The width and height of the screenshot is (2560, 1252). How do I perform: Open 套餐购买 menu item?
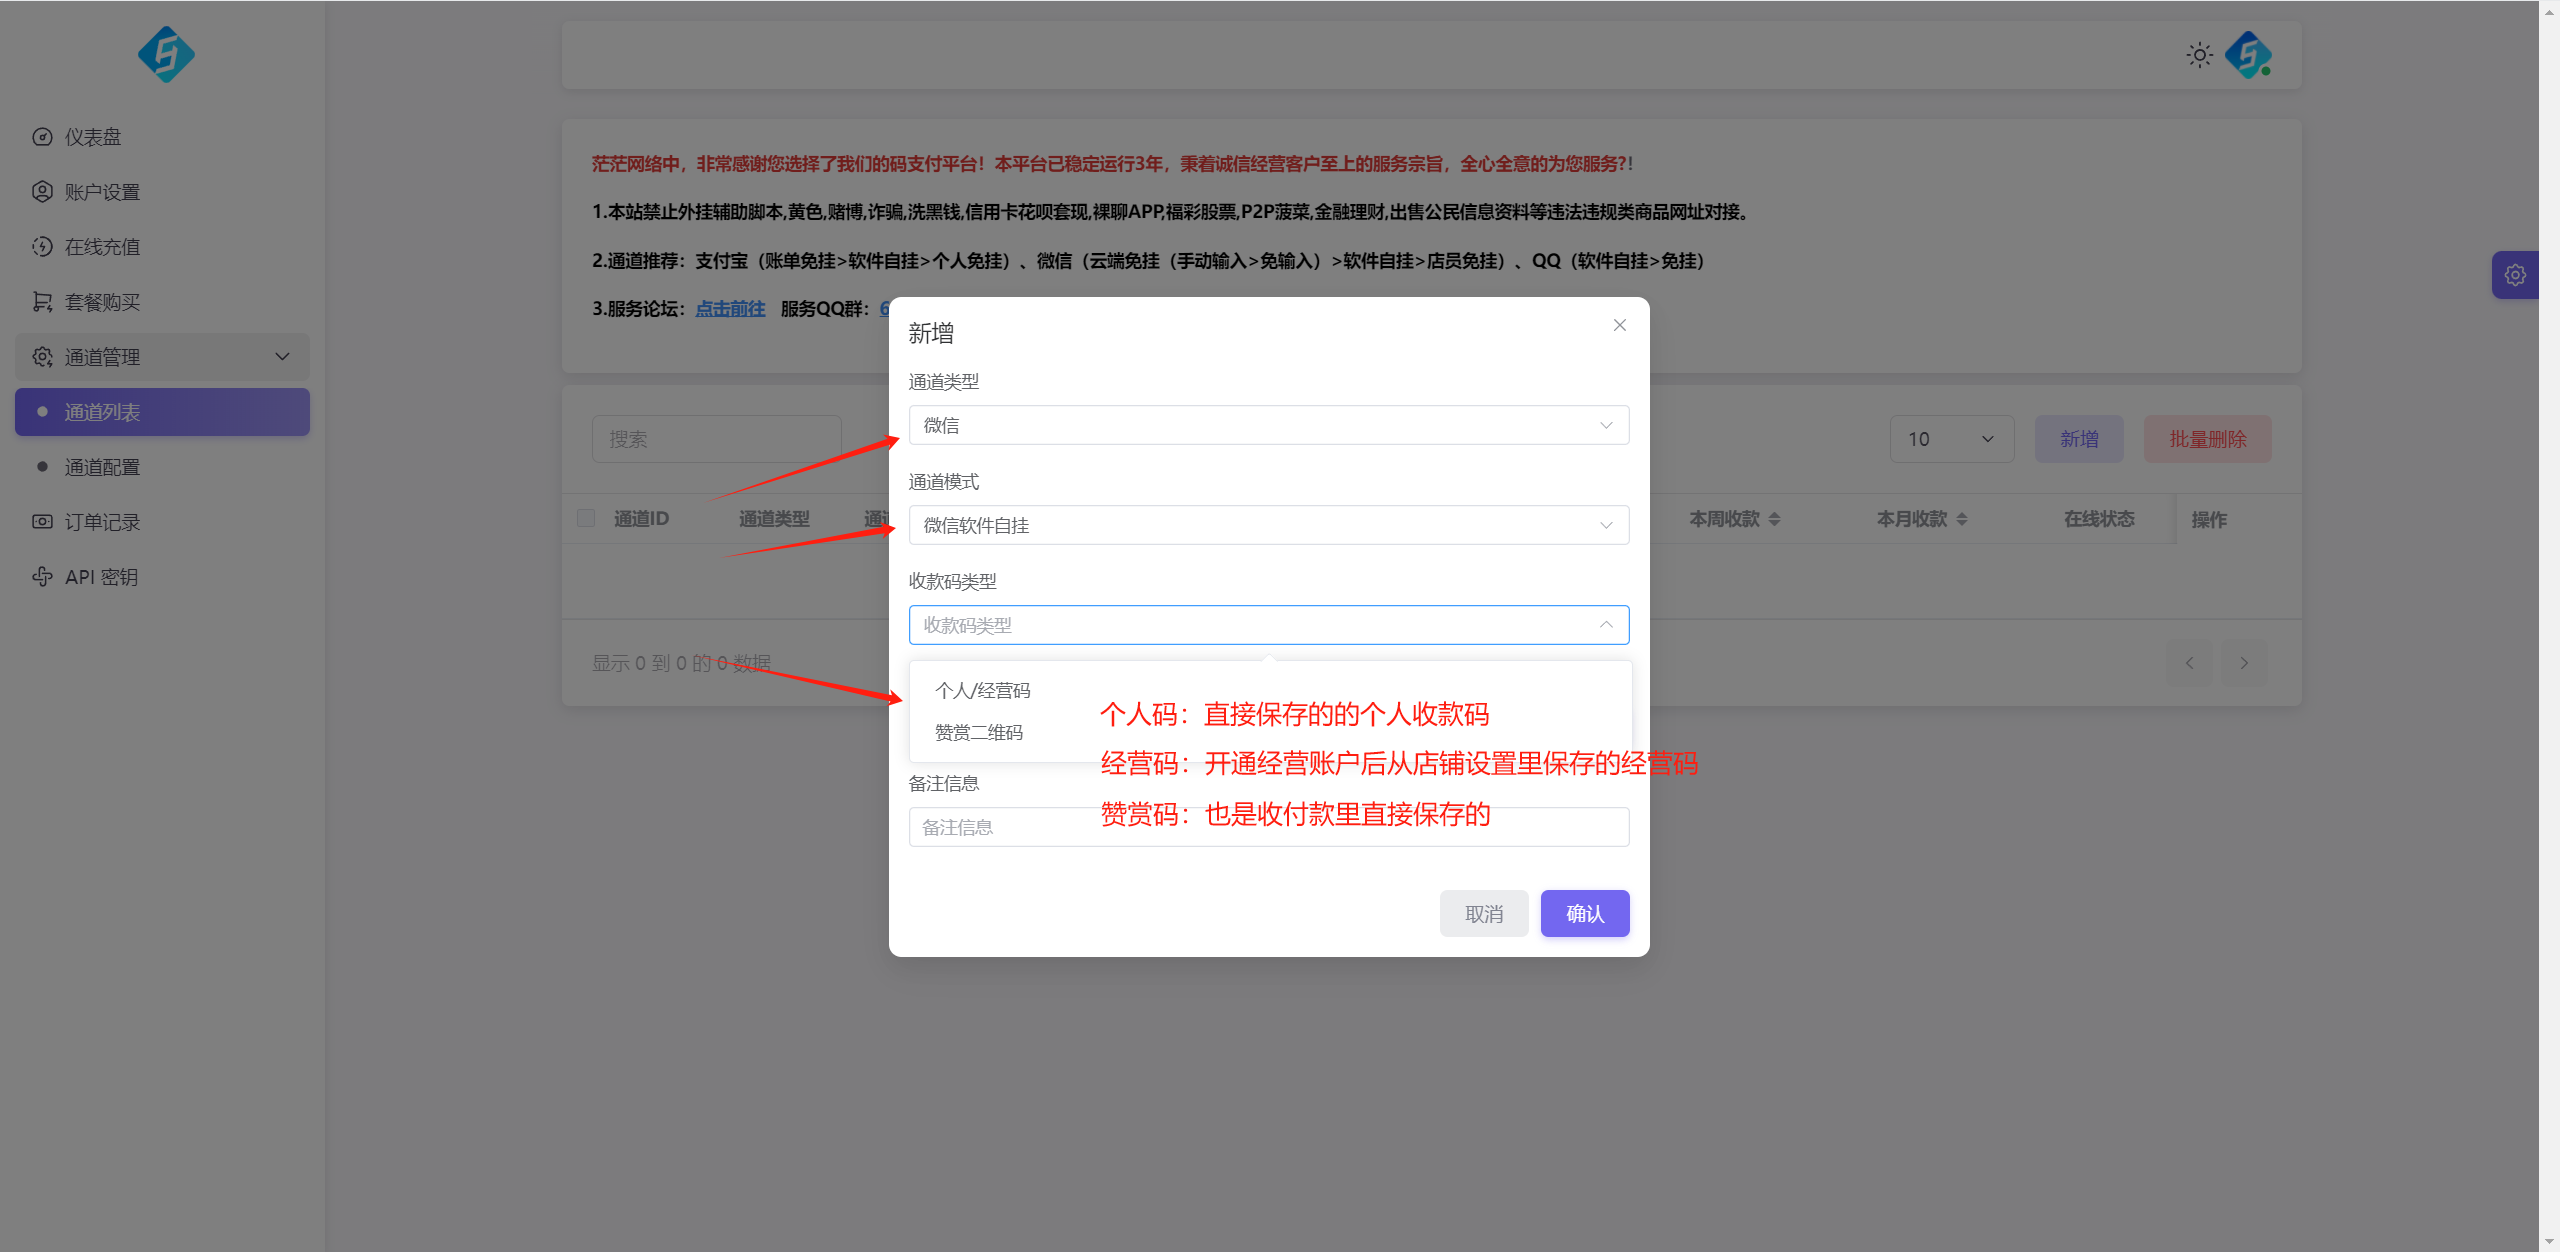(x=162, y=302)
